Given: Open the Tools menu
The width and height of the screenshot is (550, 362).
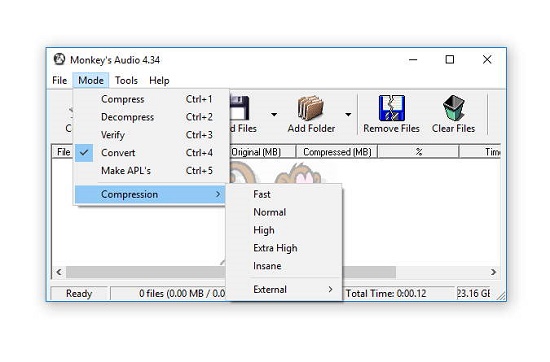Looking at the screenshot, I should pos(126,80).
